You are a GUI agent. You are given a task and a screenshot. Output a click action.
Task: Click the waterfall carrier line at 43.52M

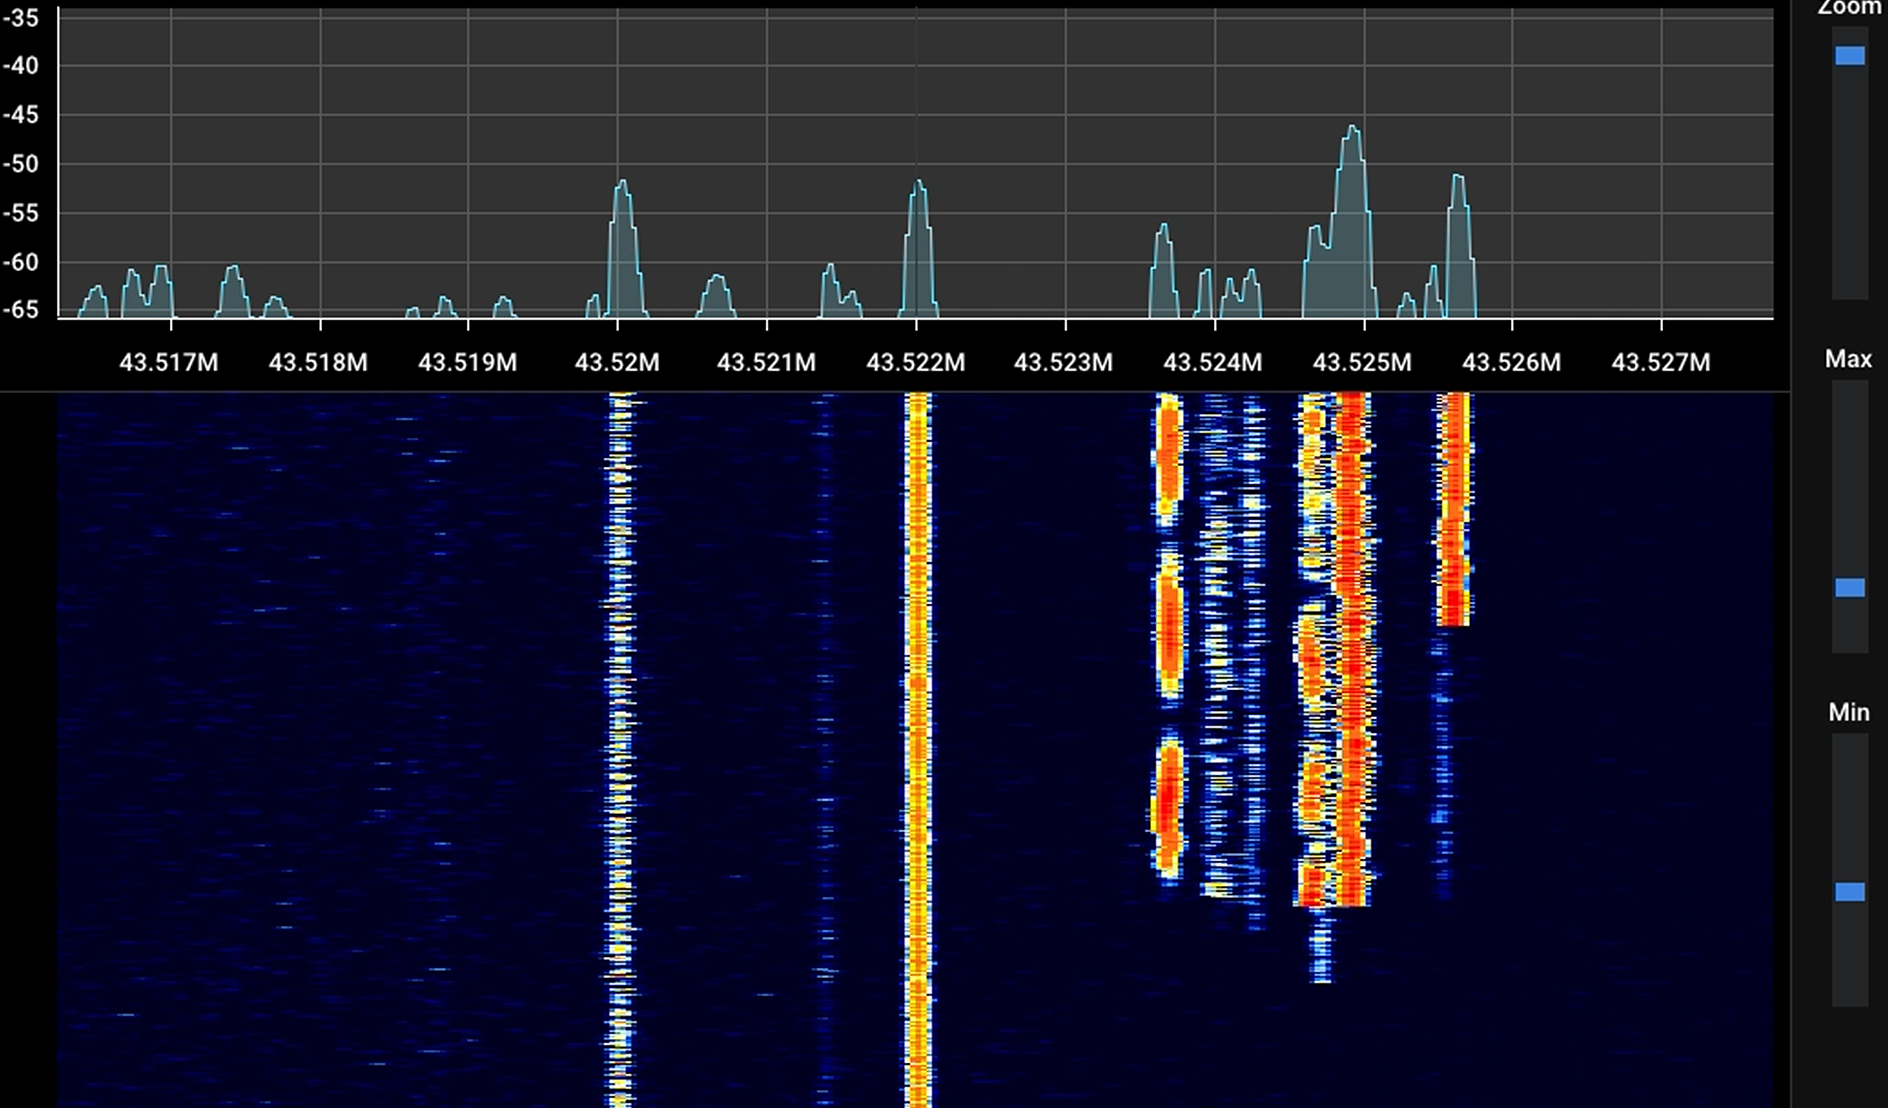click(621, 750)
